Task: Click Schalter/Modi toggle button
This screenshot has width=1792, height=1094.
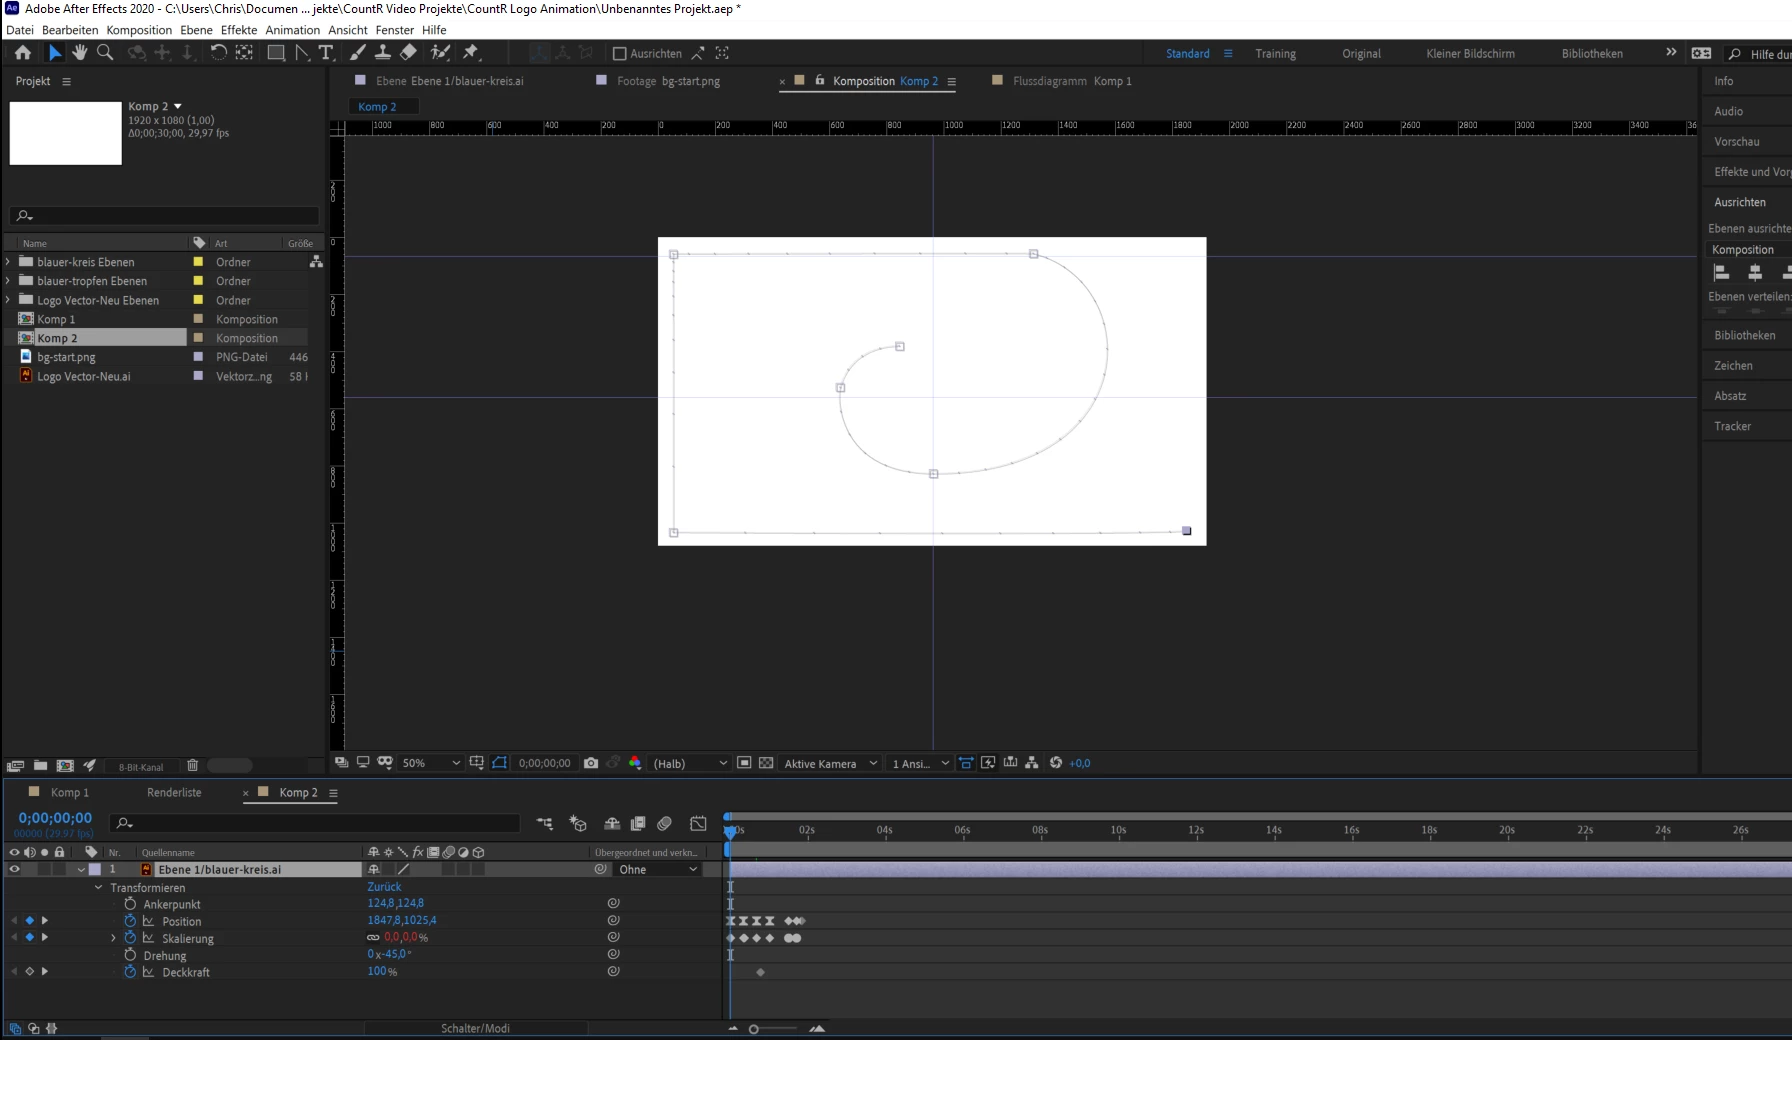Action: pos(475,1028)
